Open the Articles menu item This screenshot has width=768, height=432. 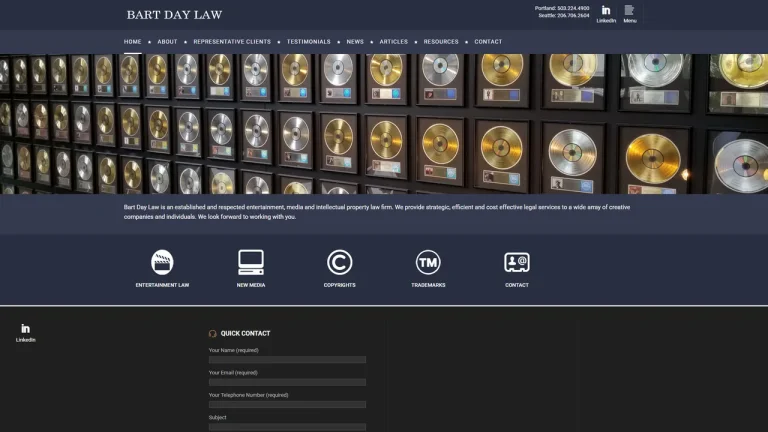pos(394,42)
